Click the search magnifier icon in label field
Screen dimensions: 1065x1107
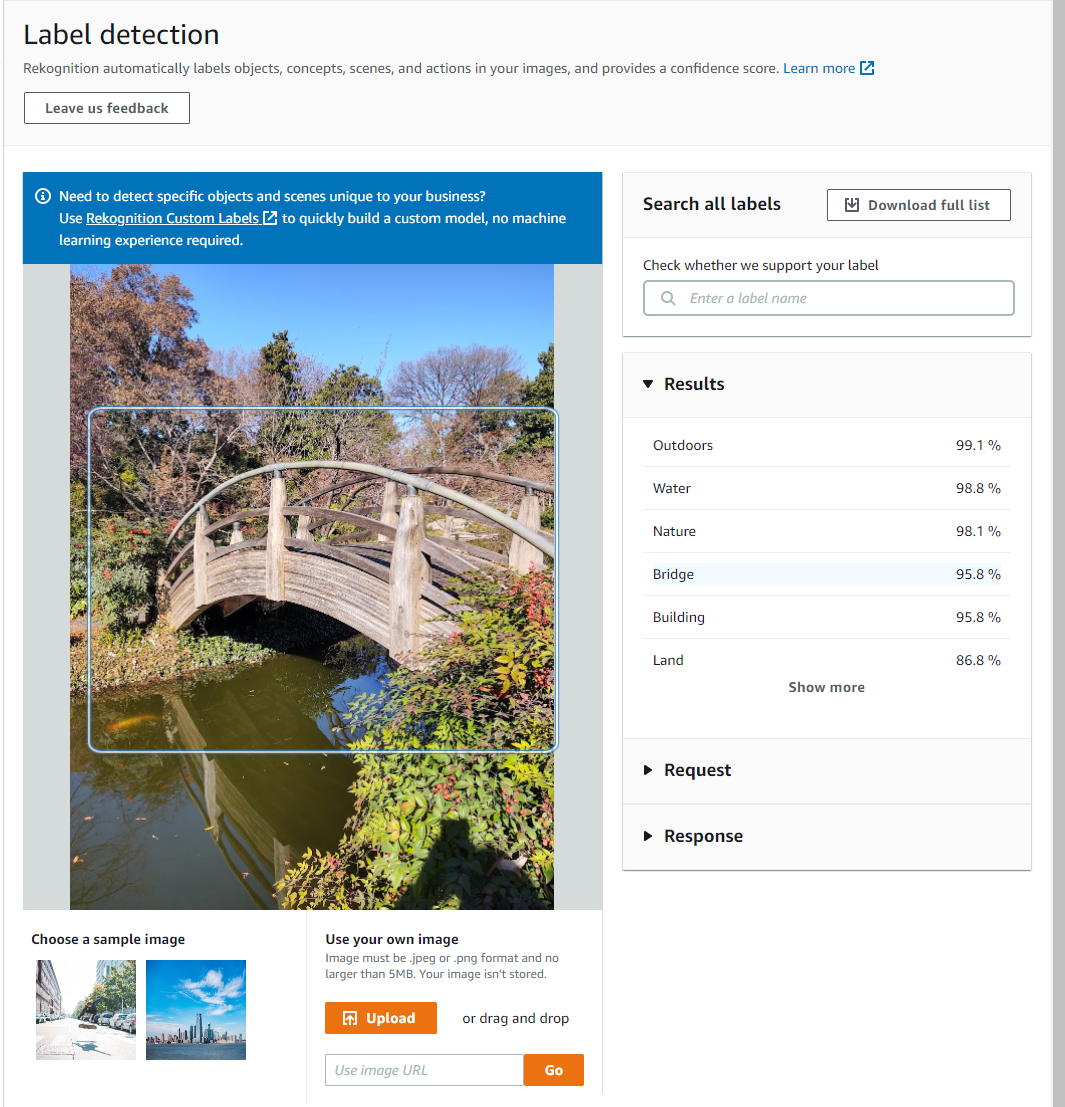(668, 298)
